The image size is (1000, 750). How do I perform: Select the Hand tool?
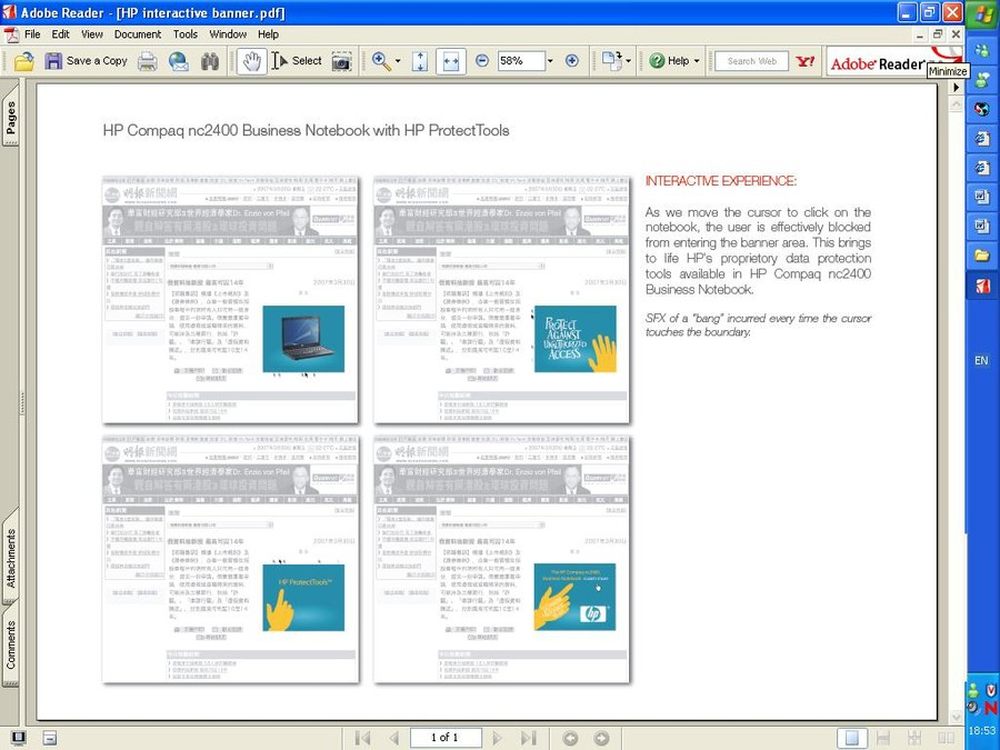click(252, 61)
